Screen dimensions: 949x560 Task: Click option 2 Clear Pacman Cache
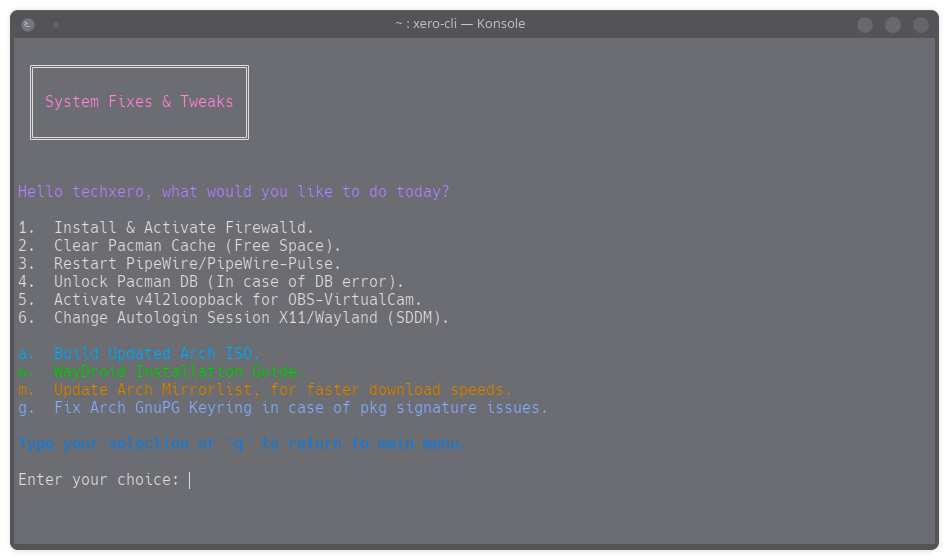(x=197, y=246)
